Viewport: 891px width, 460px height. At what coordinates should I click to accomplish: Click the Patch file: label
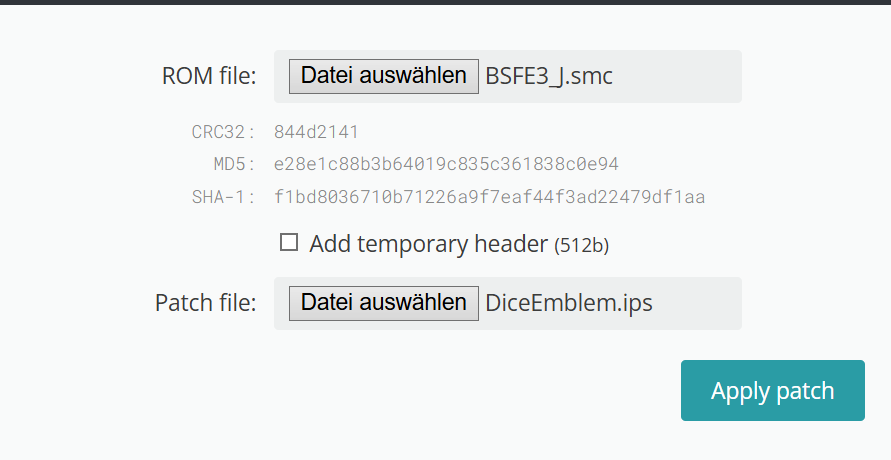tap(206, 303)
